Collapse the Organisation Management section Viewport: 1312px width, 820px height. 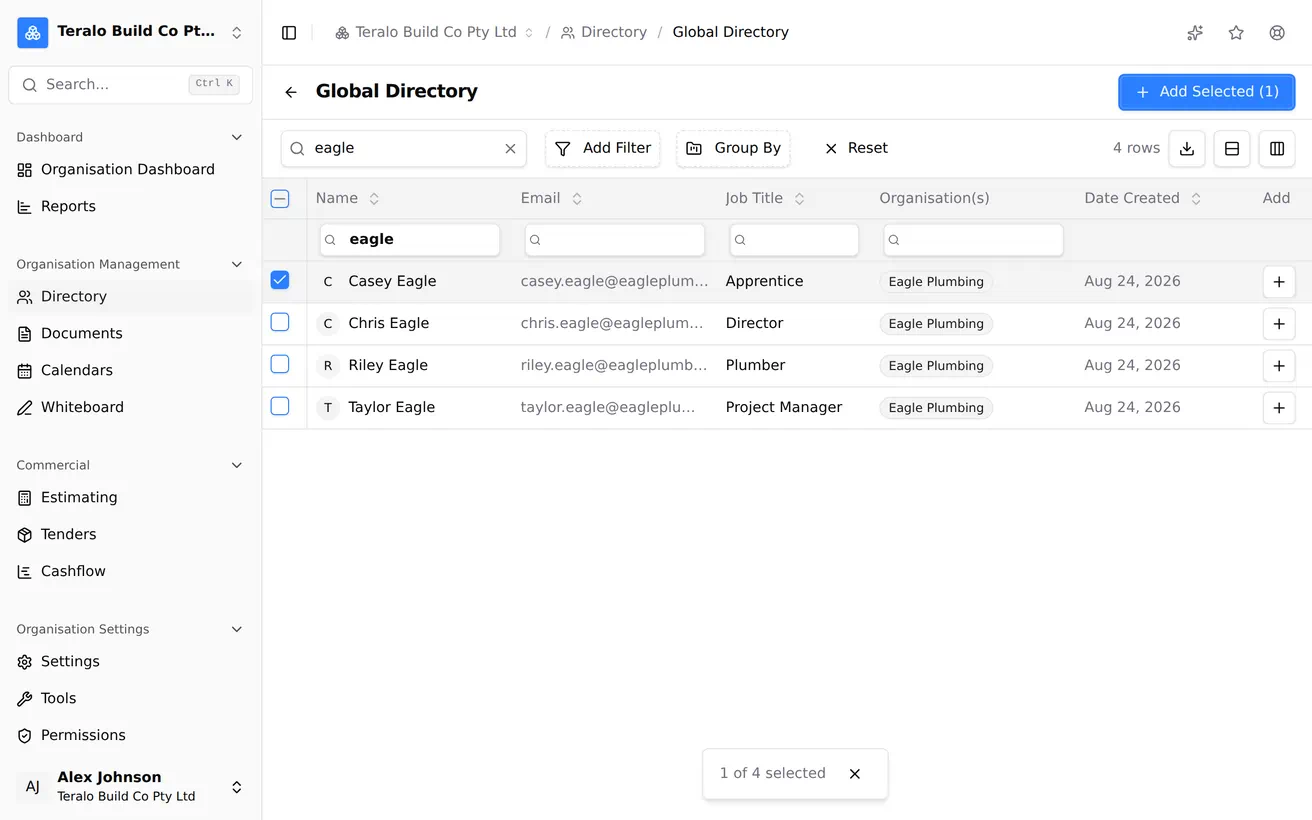pos(237,264)
